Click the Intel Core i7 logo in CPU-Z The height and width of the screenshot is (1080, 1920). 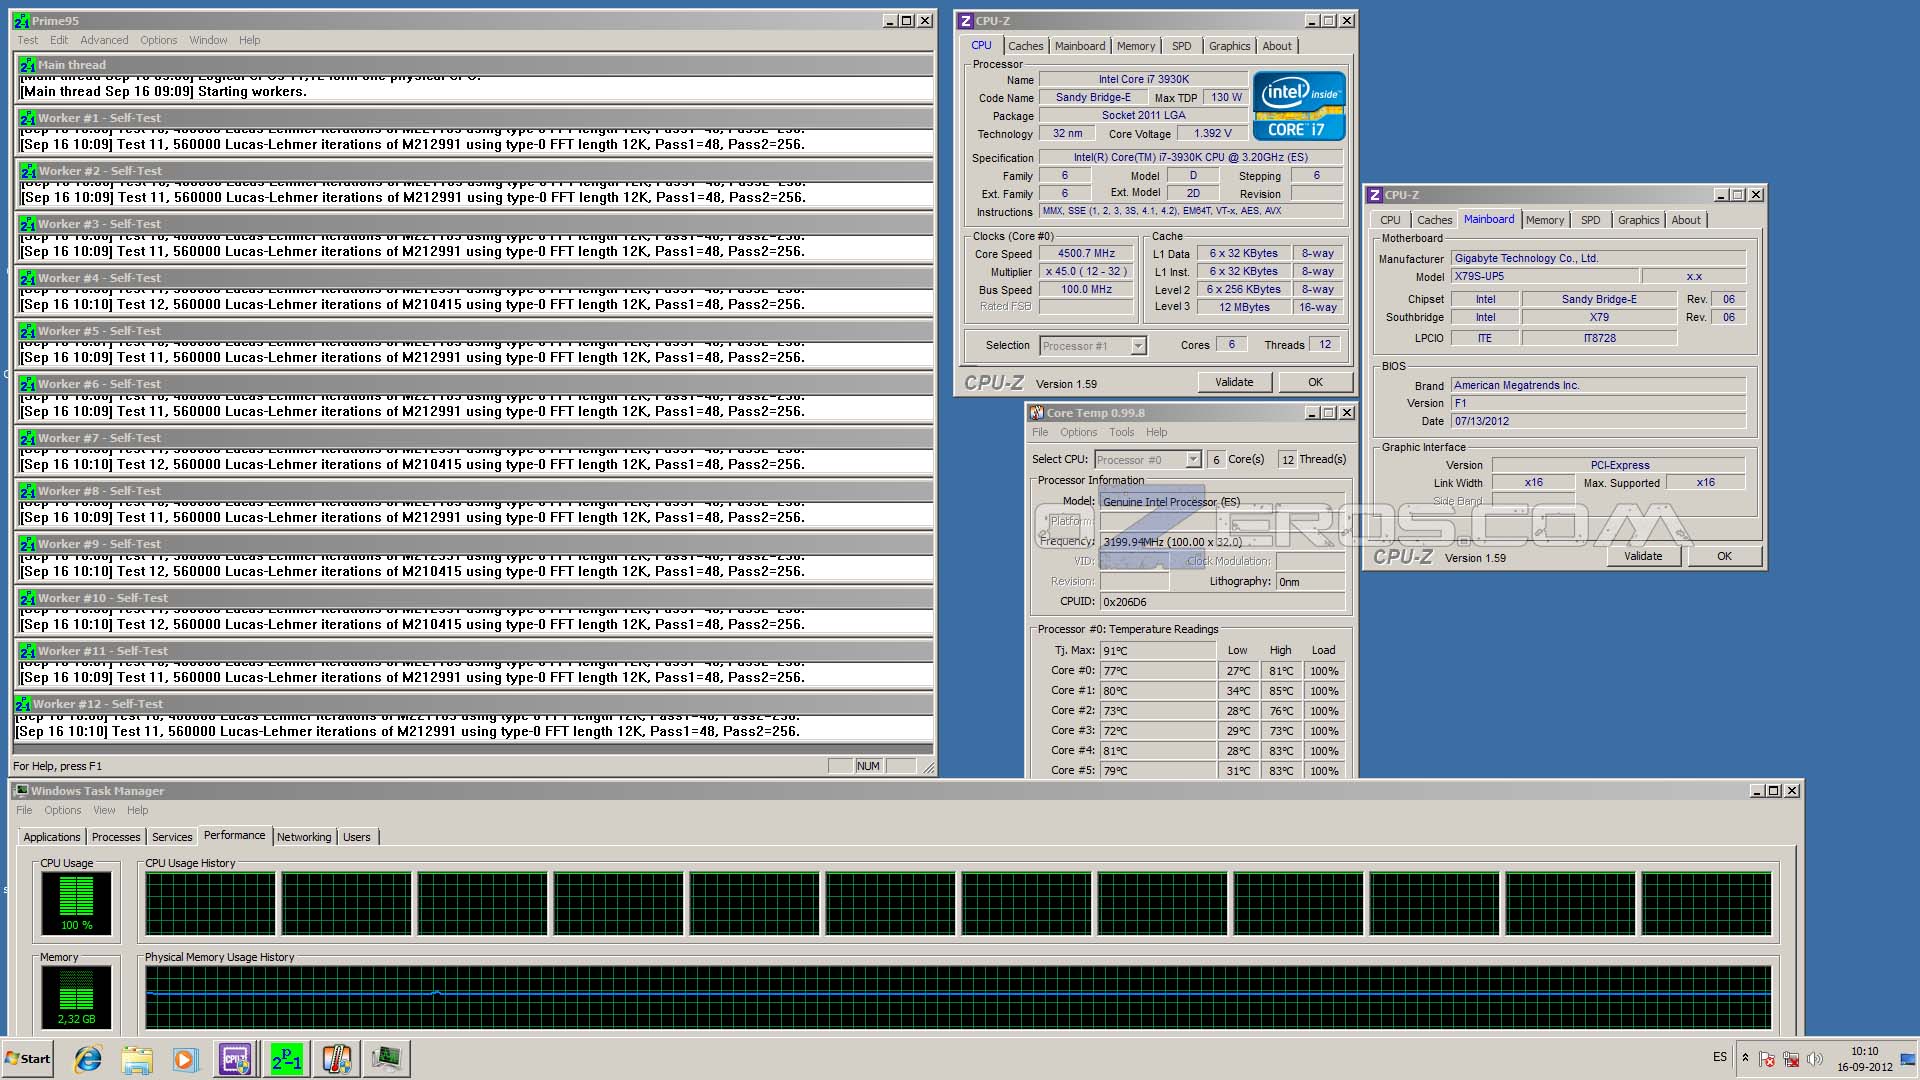pyautogui.click(x=1299, y=105)
